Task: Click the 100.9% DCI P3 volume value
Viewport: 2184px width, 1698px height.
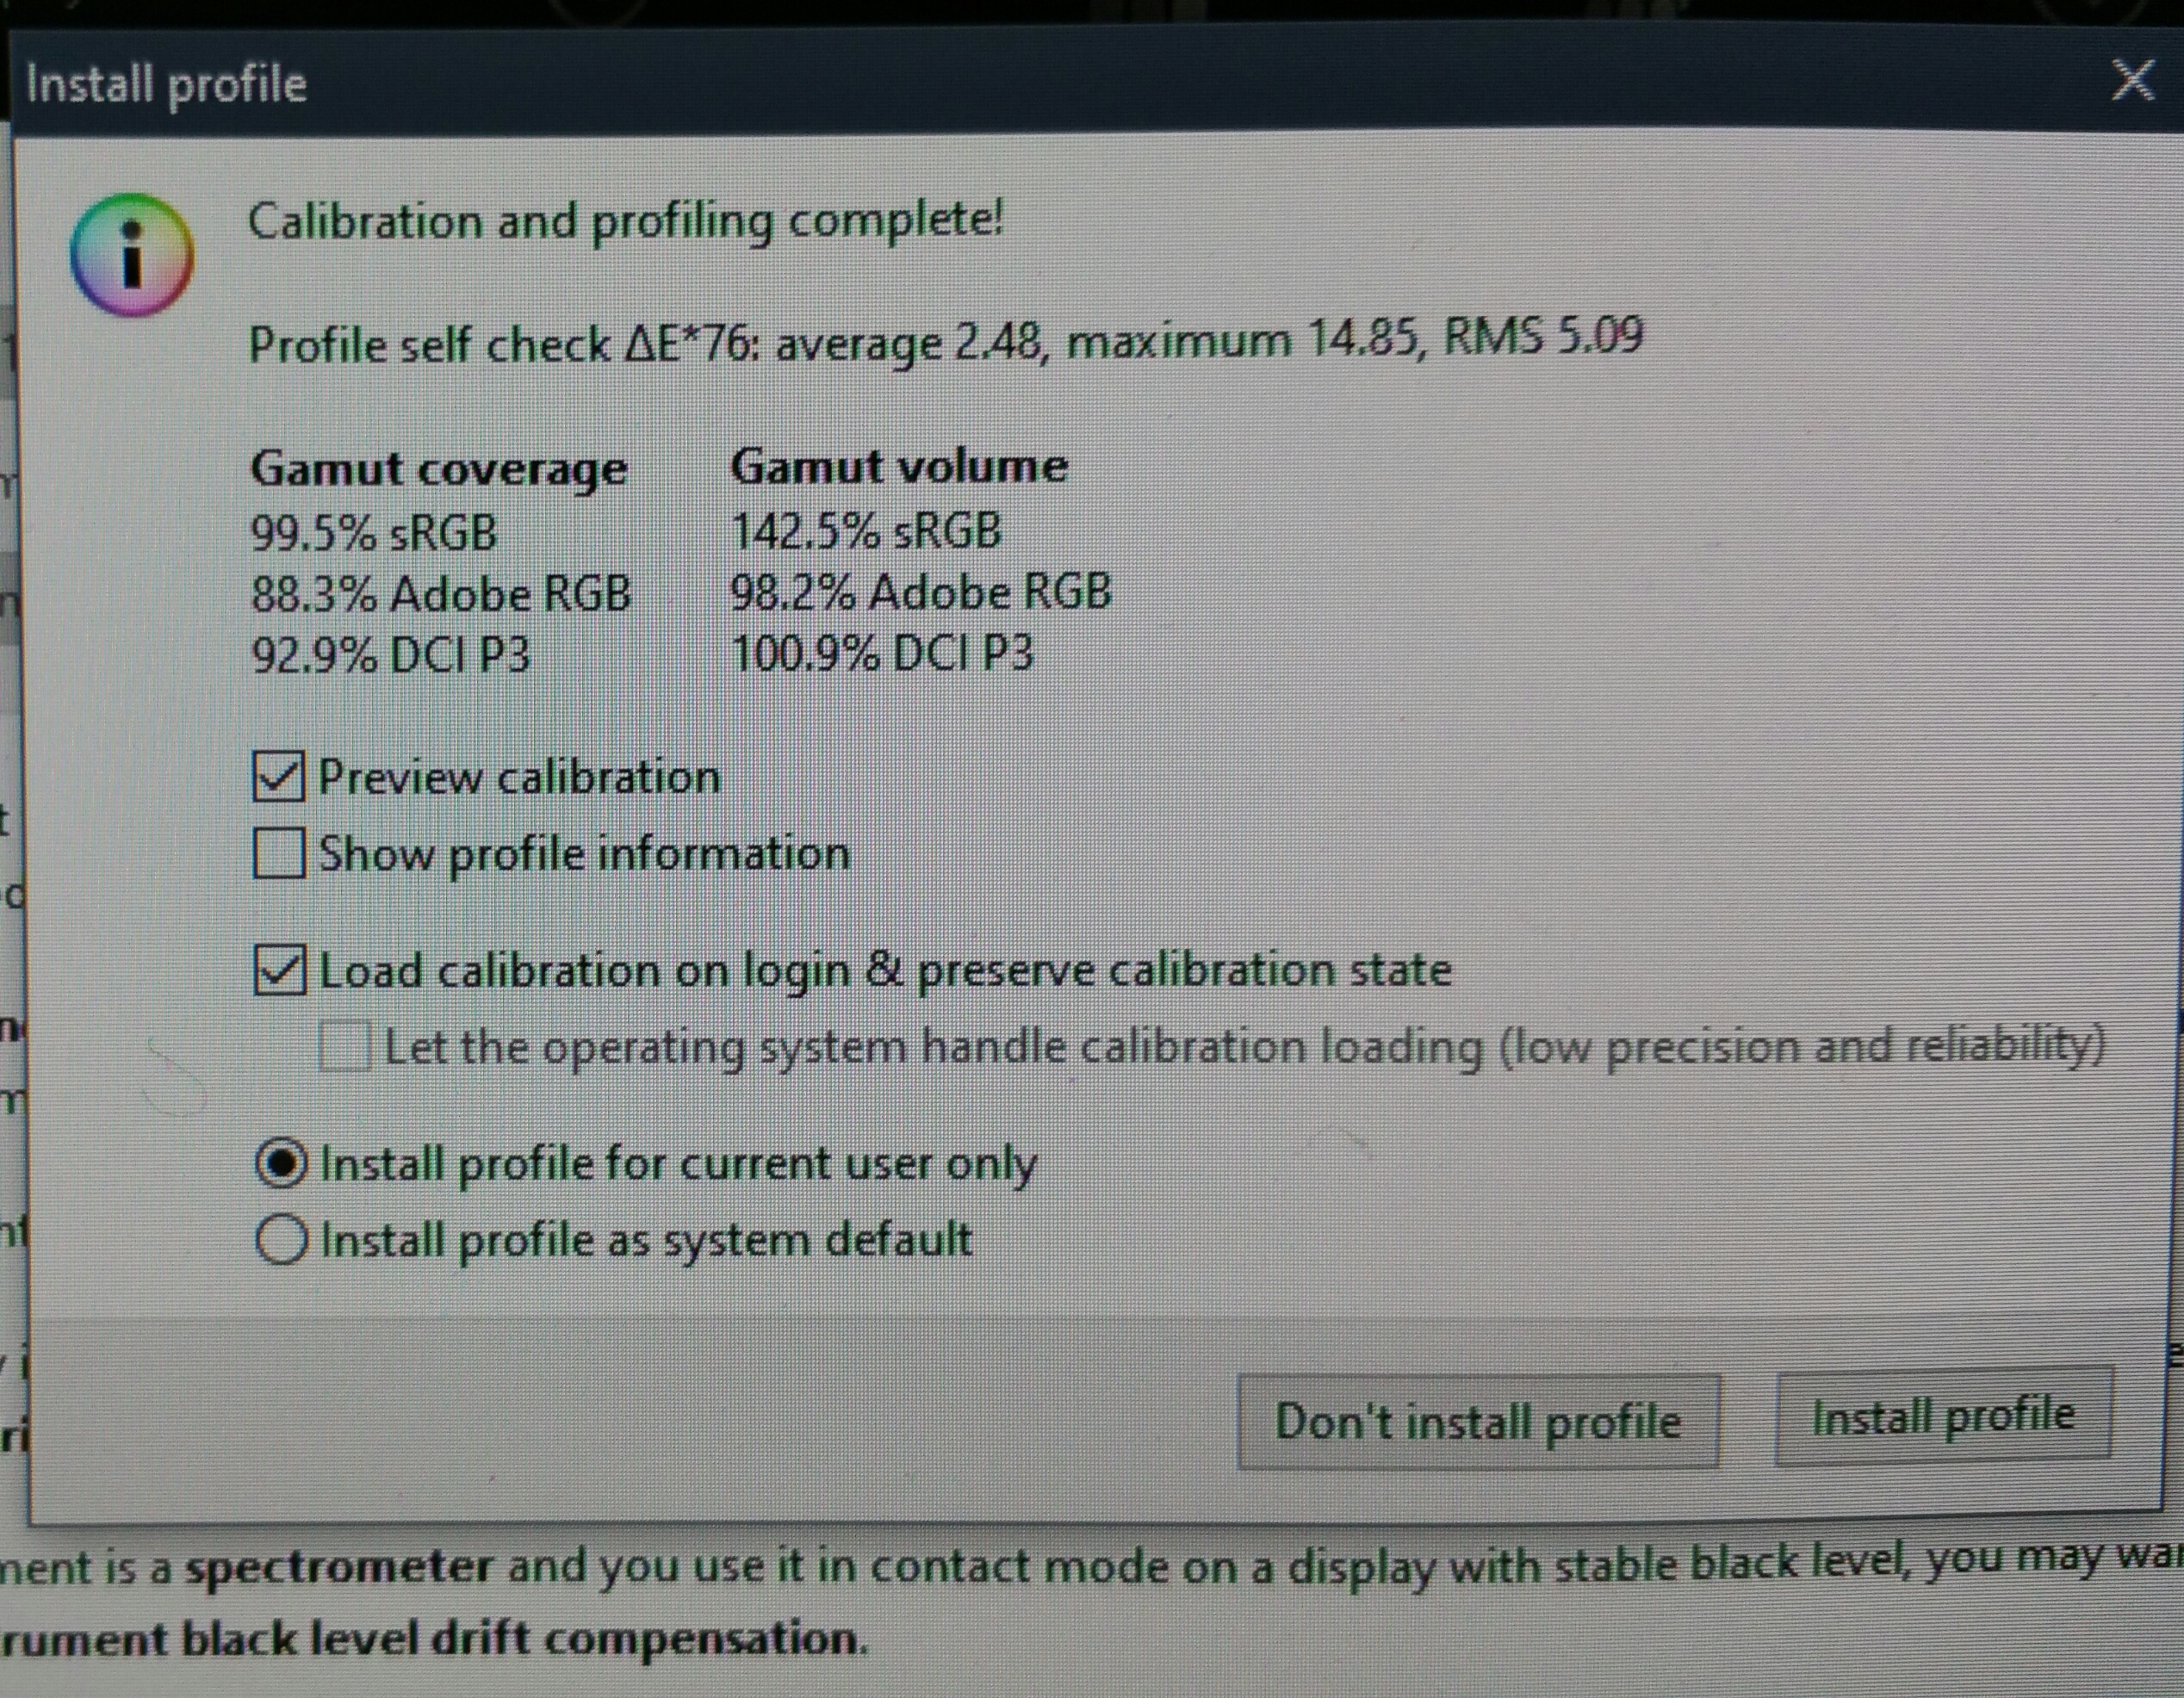Action: [x=881, y=654]
